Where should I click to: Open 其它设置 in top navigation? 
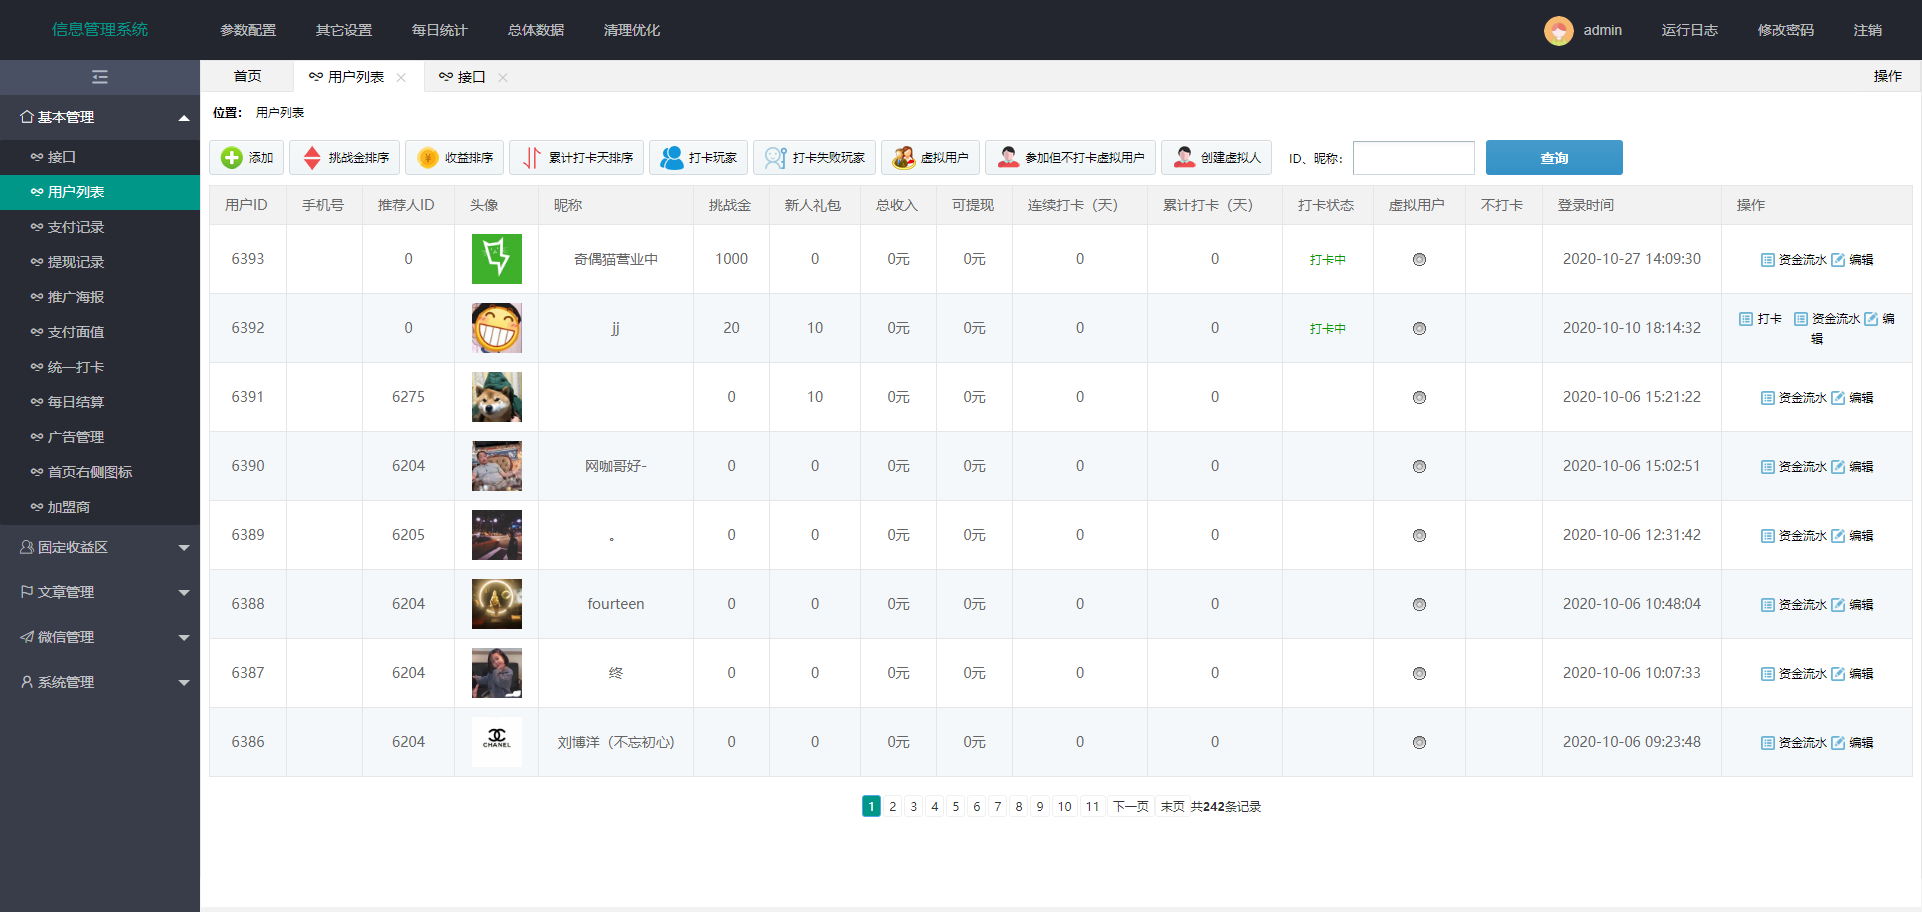click(x=344, y=30)
